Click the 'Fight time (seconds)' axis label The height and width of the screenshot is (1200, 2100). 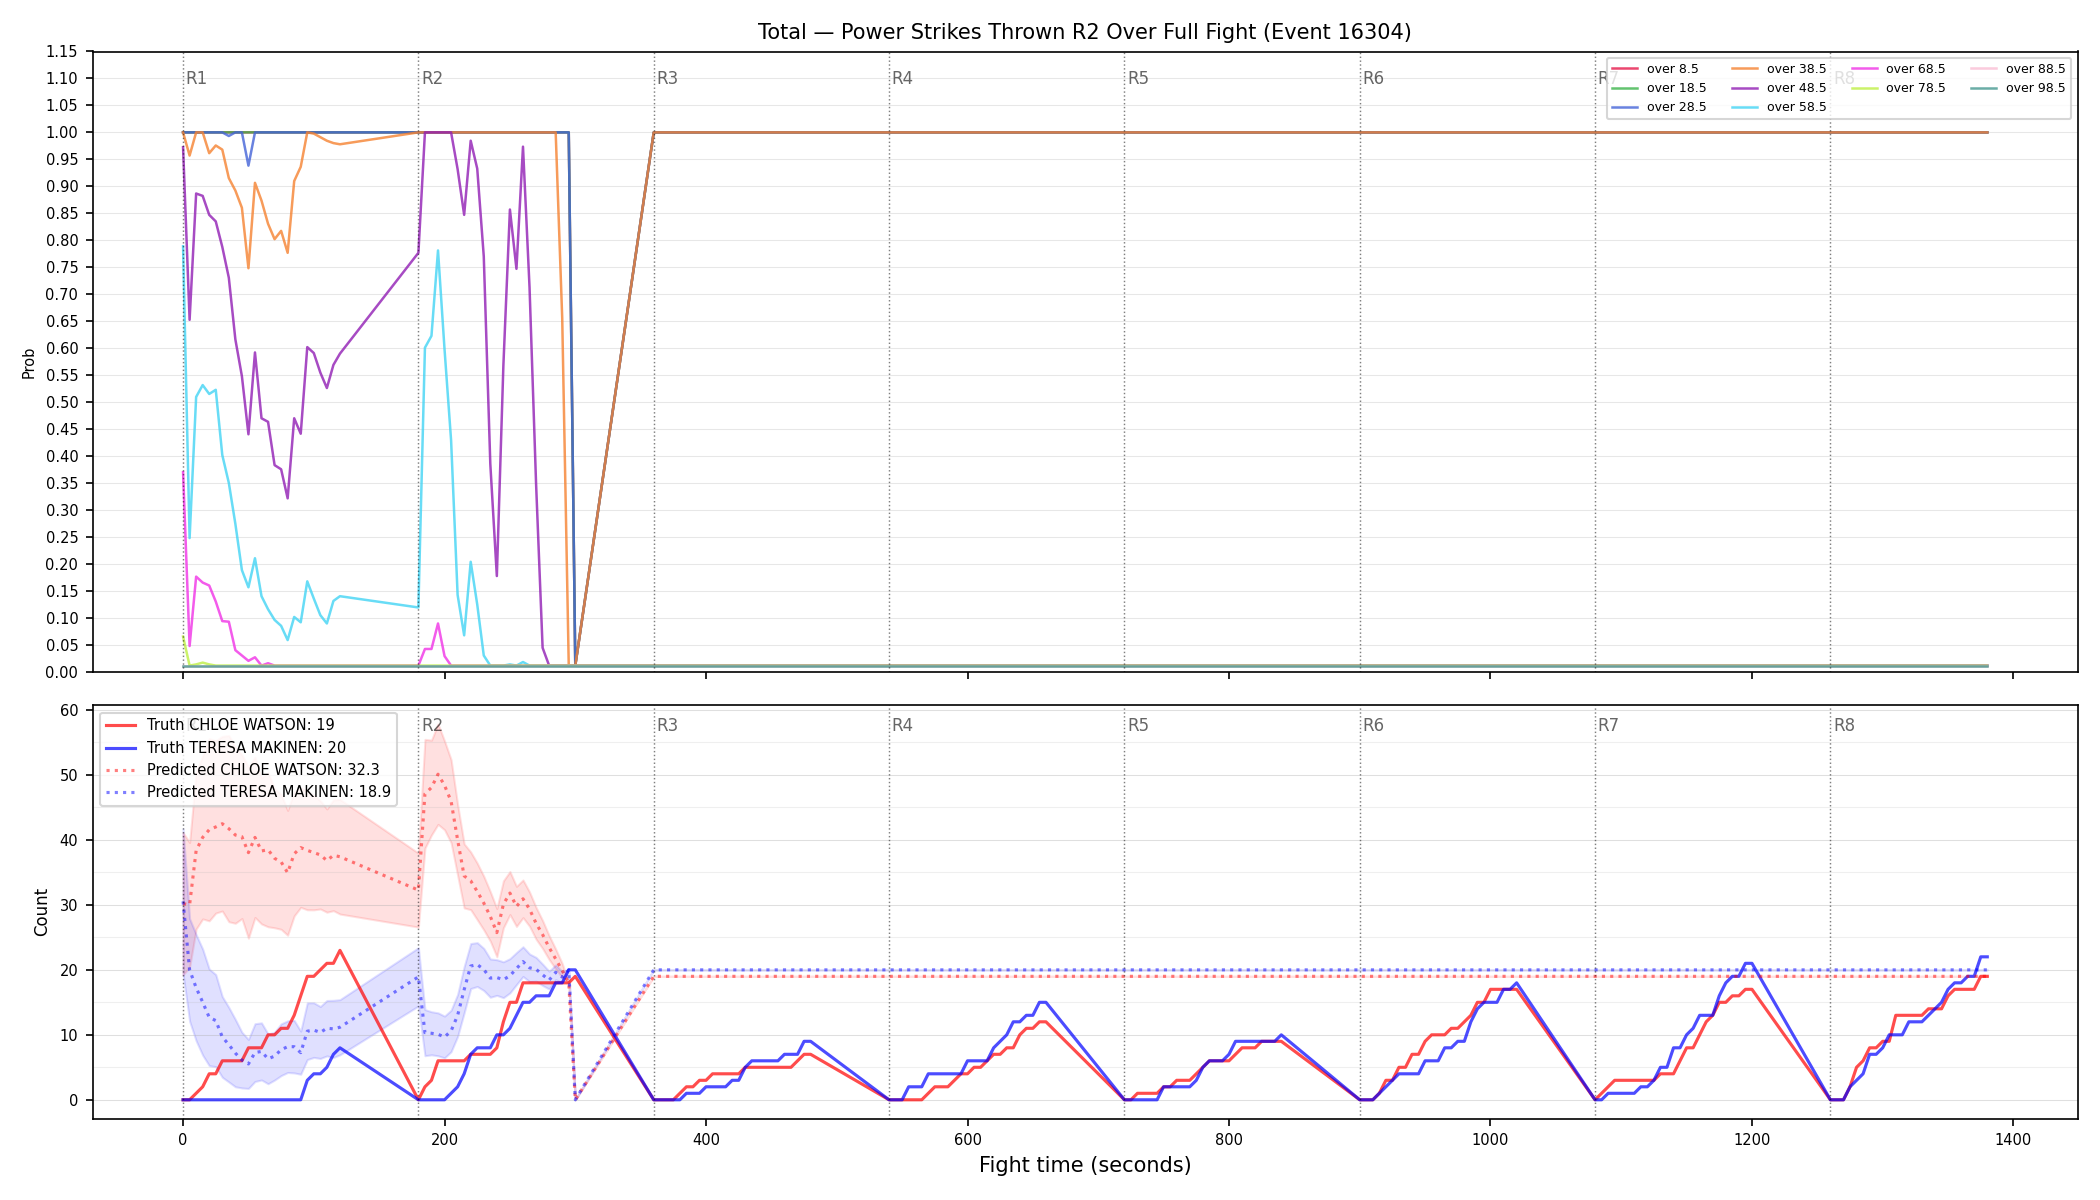(x=1085, y=1165)
